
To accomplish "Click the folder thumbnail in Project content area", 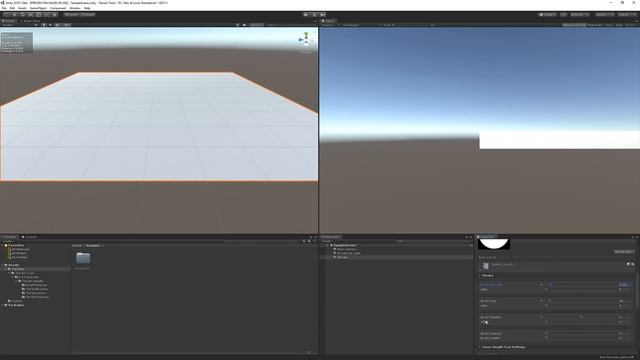I will click(x=83, y=258).
